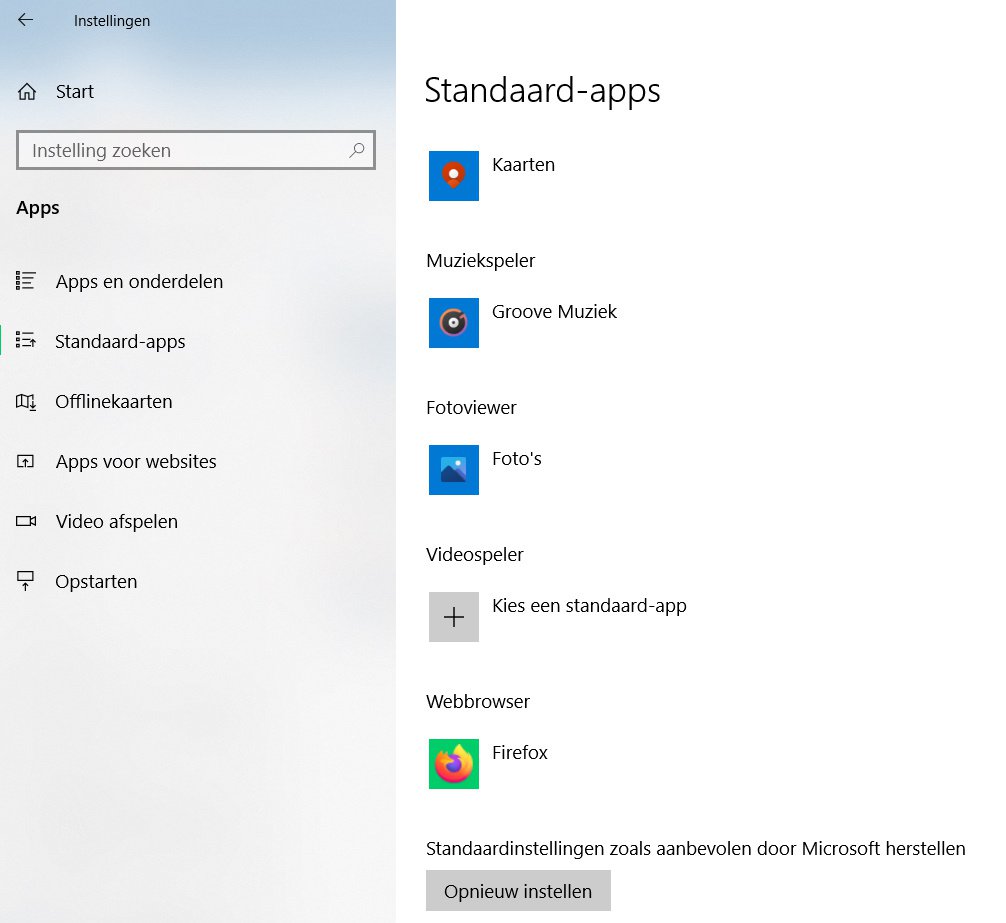The width and height of the screenshot is (1006, 923).
Task: Click the Firefox browser icon
Action: click(454, 764)
